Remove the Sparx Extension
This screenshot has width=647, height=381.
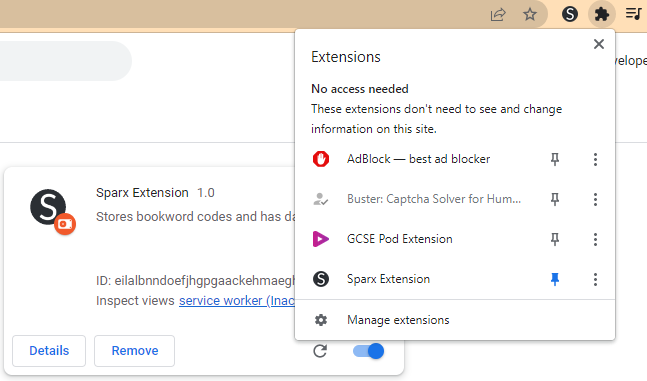[x=135, y=351]
